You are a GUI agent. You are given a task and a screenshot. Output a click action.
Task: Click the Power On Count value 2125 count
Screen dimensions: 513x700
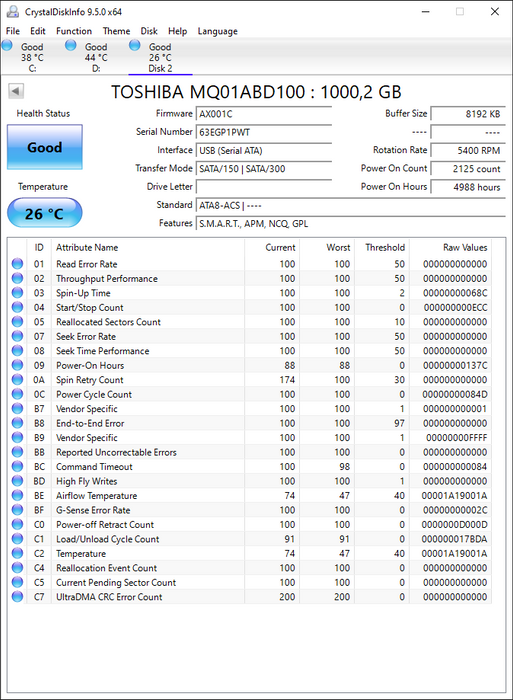pyautogui.click(x=468, y=169)
